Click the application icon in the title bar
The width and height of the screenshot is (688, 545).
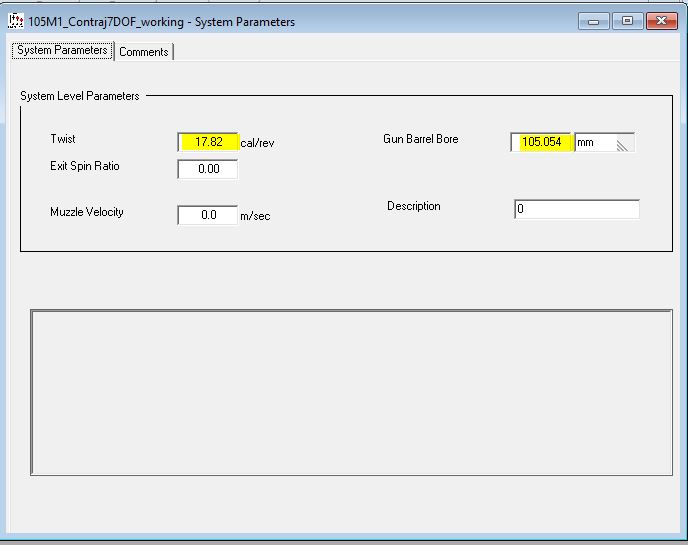16,21
